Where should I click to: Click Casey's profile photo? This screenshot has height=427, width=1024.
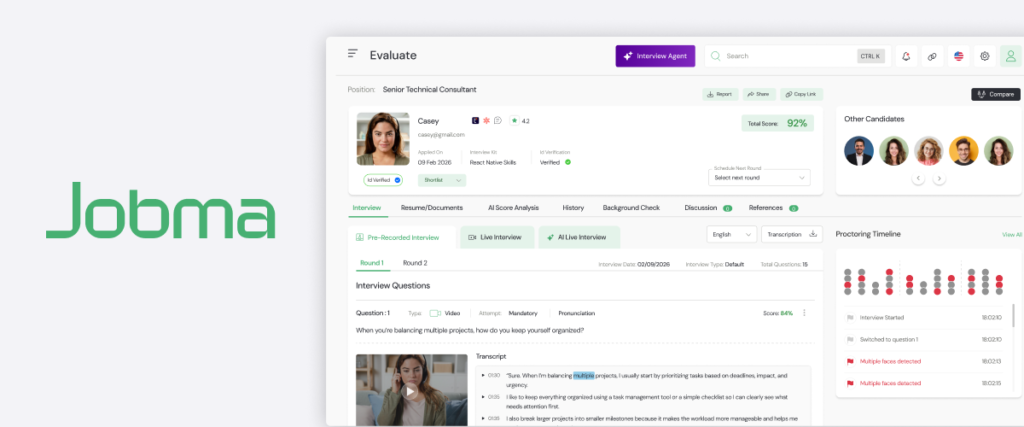(383, 138)
